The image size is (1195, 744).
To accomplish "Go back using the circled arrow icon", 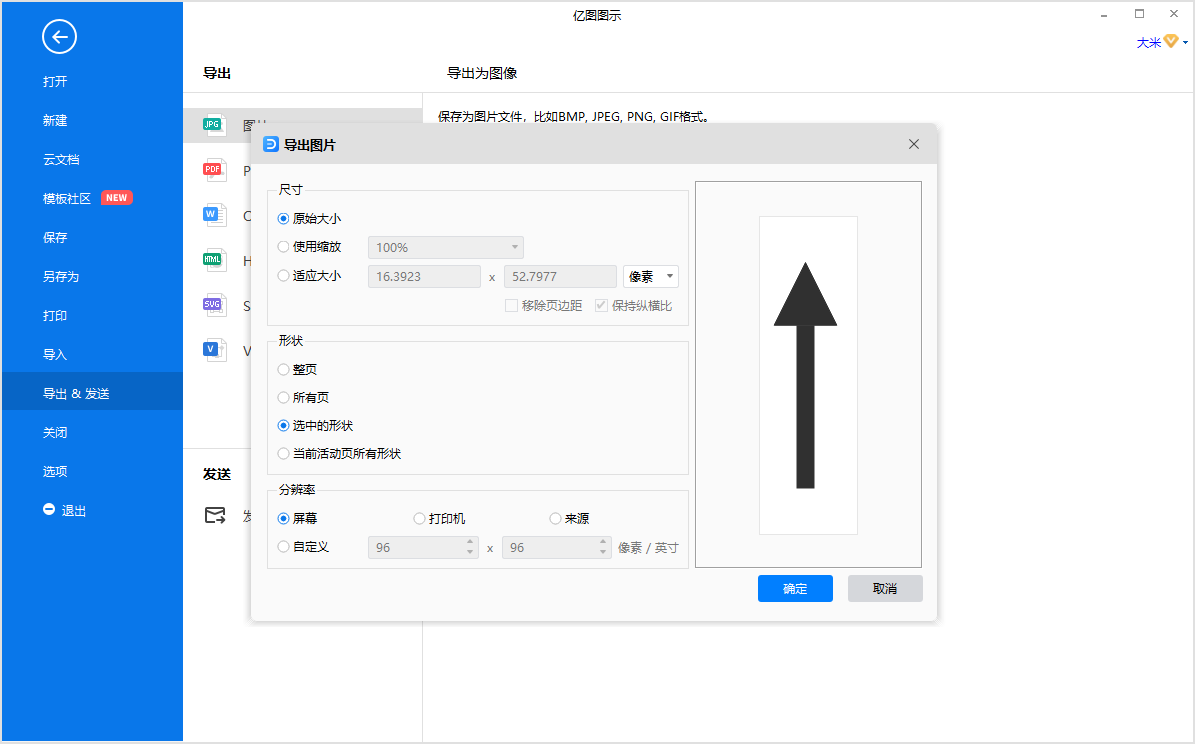I will (x=59, y=37).
